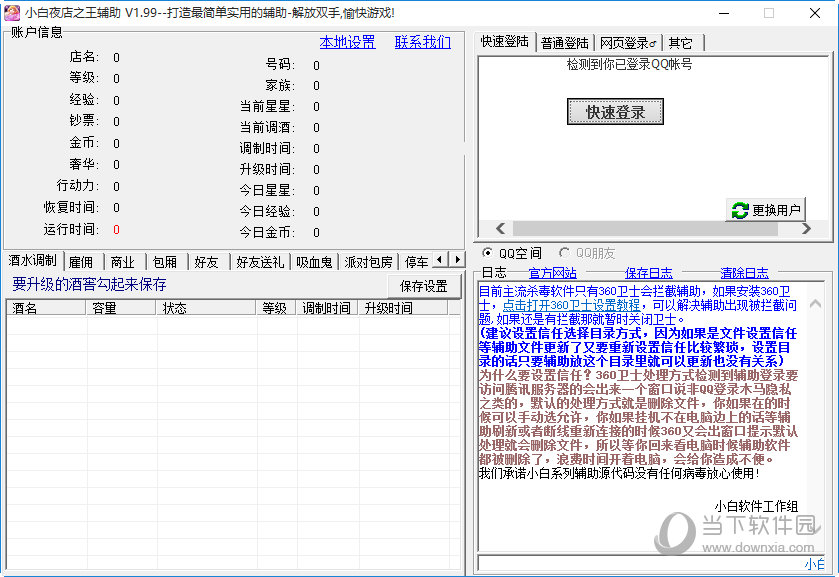Click the 等级 column header
Viewport: 839px width, 577px height.
(276, 308)
